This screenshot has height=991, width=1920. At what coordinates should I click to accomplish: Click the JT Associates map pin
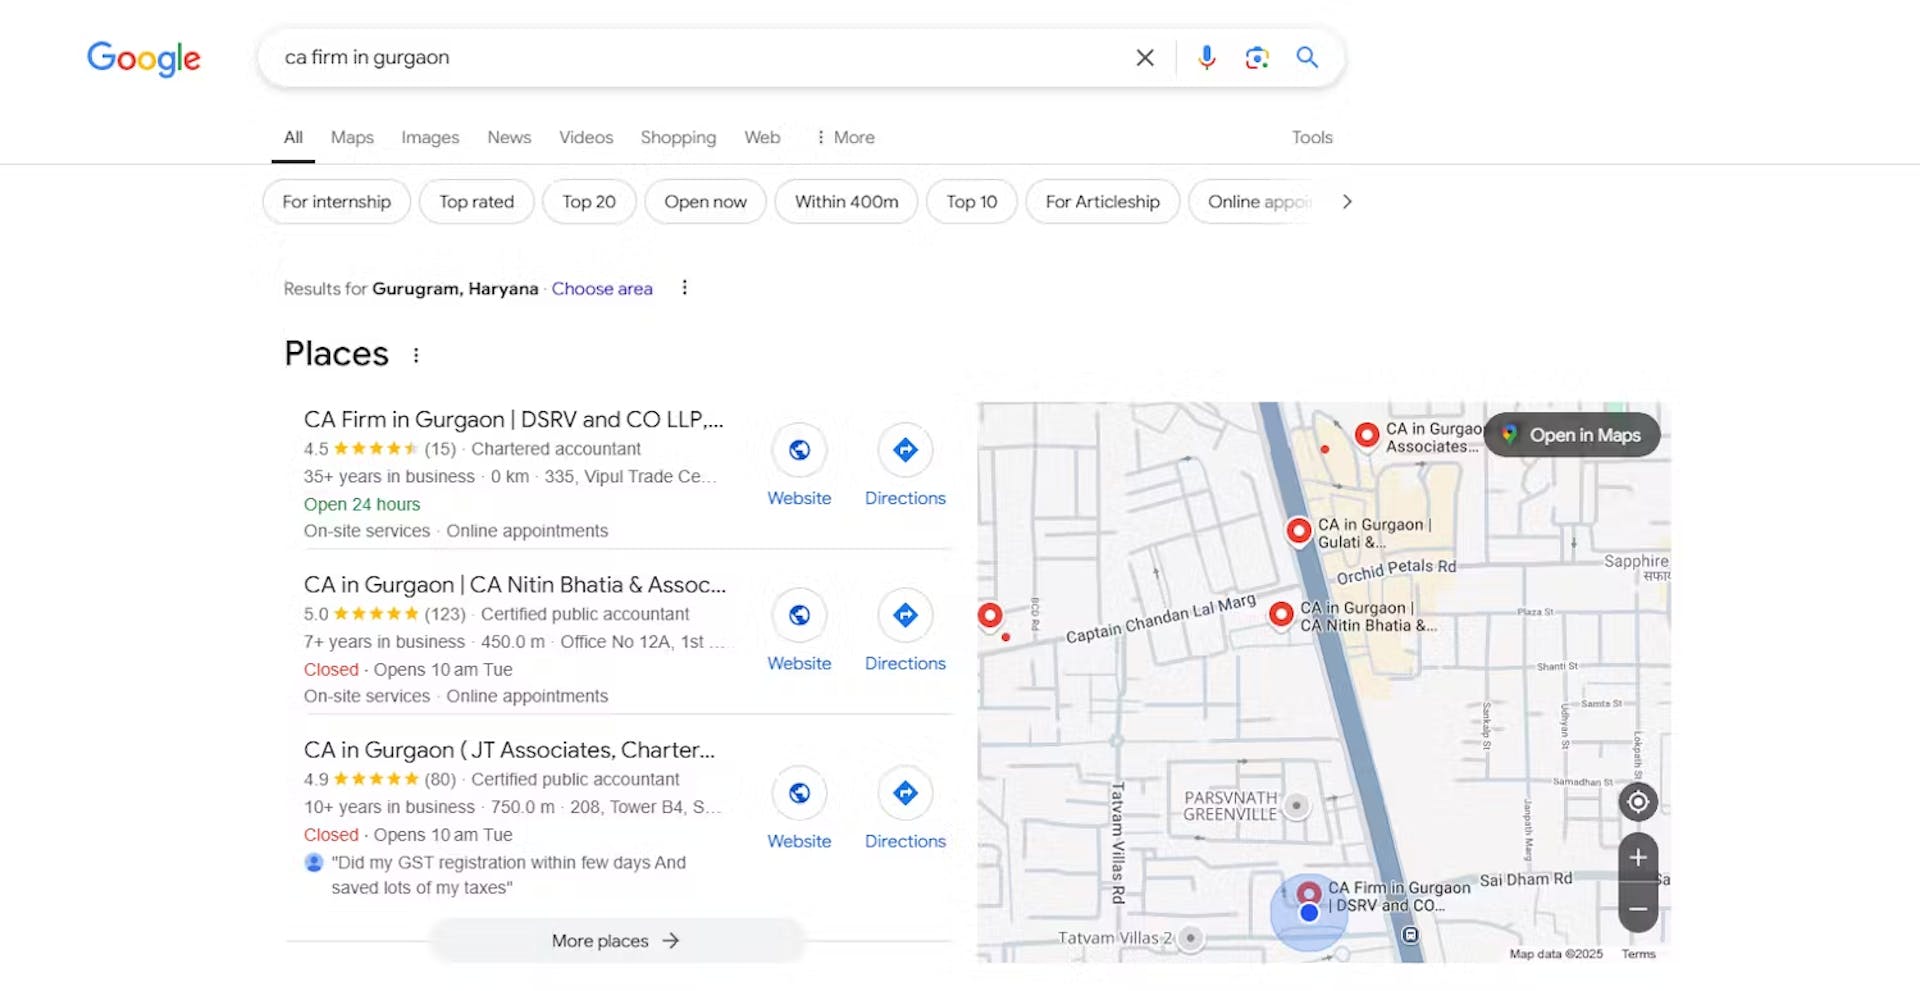click(x=1367, y=435)
